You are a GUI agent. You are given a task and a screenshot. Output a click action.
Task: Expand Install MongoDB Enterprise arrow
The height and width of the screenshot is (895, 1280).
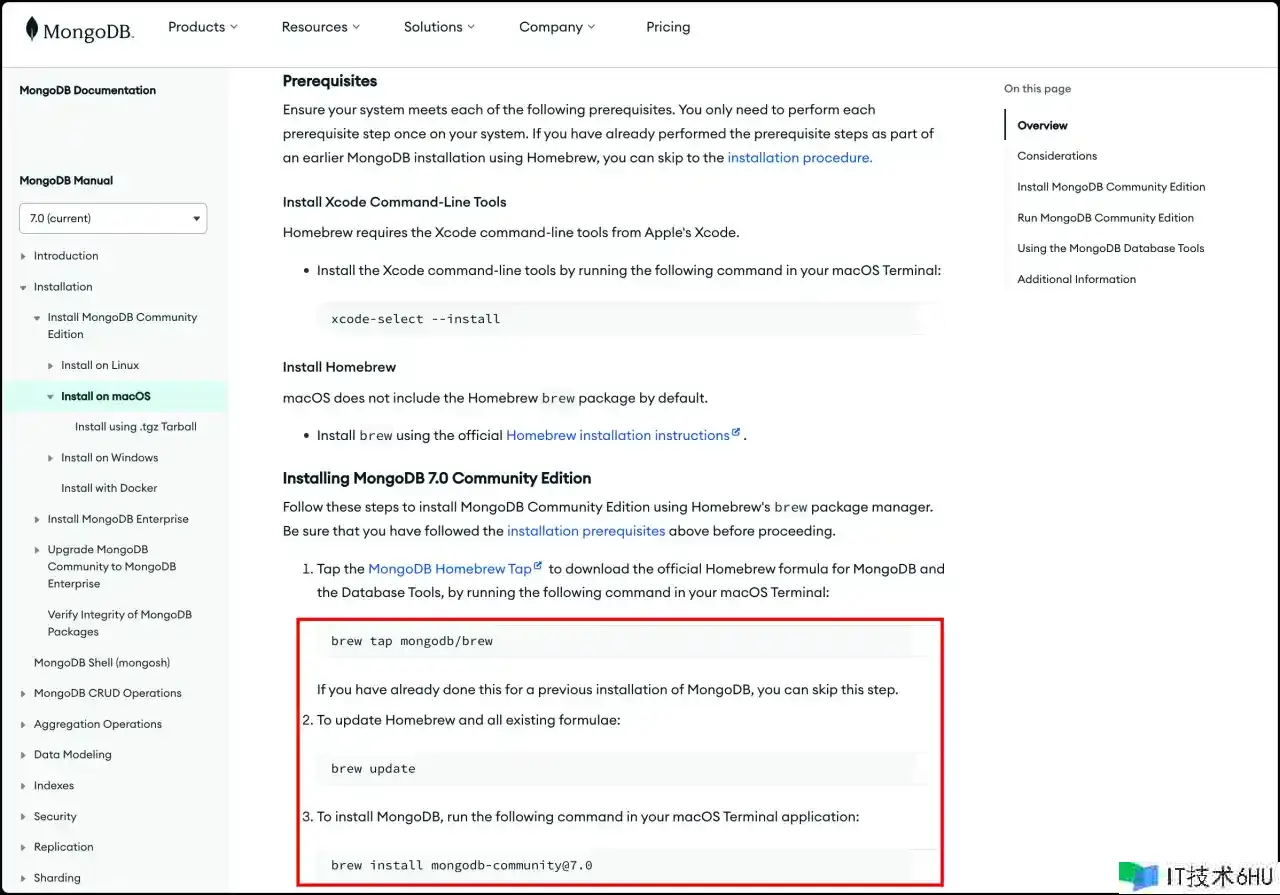pos(37,520)
